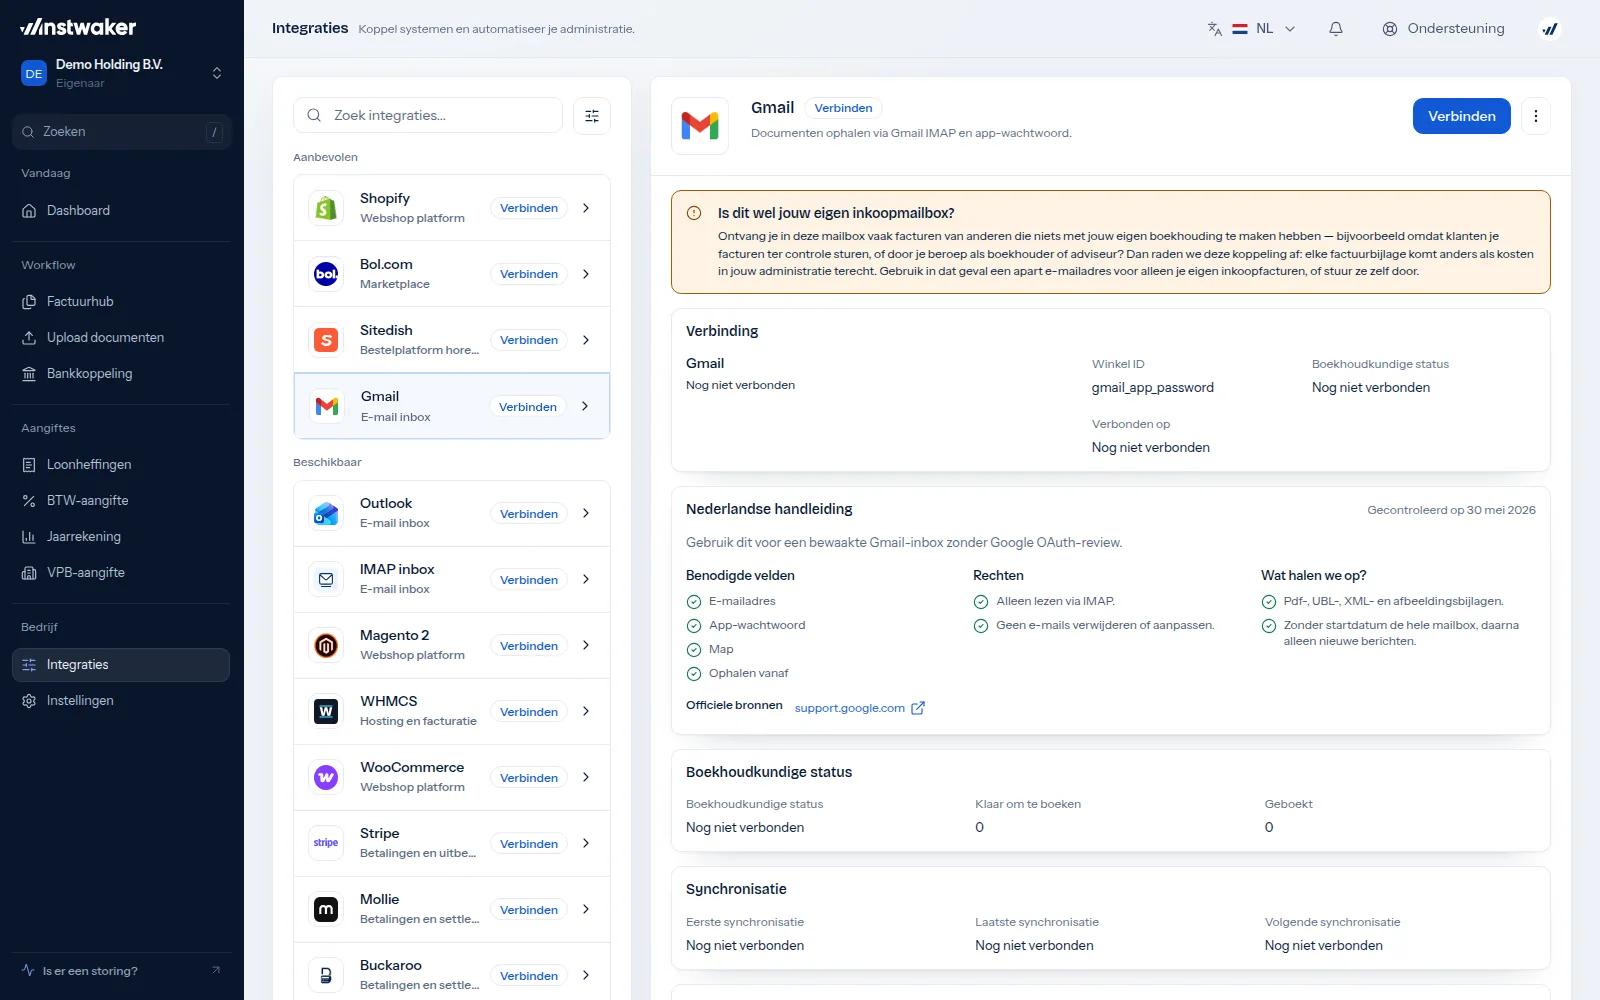Click 'Gecontroleerd op 30 mei 2026' text
Viewport: 1600px width, 1000px height.
pos(1451,510)
